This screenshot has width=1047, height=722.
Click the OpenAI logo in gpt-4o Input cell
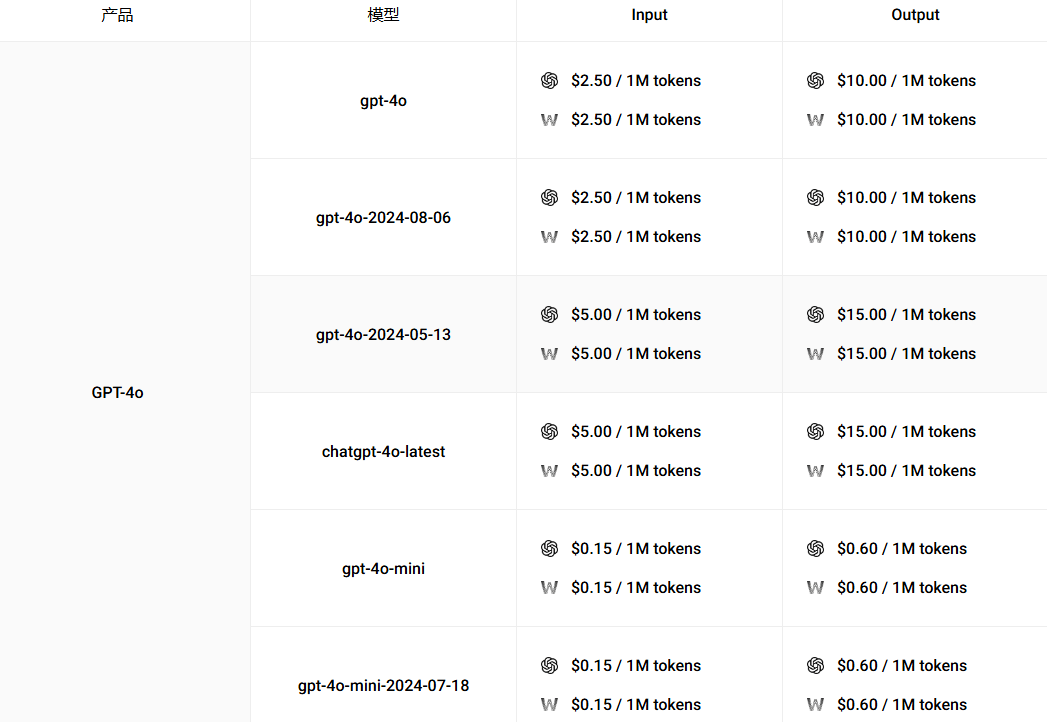click(x=549, y=81)
